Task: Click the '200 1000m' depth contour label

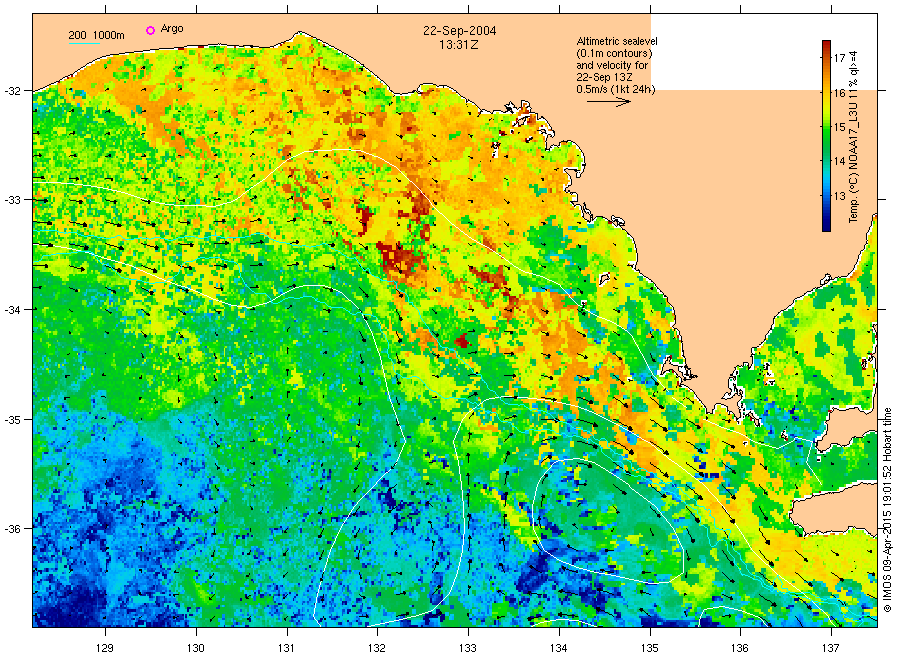Action: pyautogui.click(x=96, y=35)
